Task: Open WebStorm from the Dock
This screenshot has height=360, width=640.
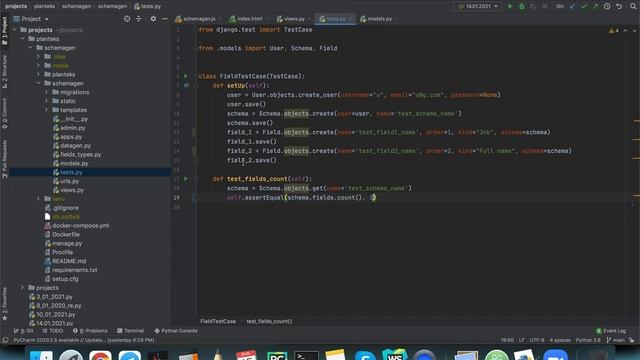Action: coord(394,355)
